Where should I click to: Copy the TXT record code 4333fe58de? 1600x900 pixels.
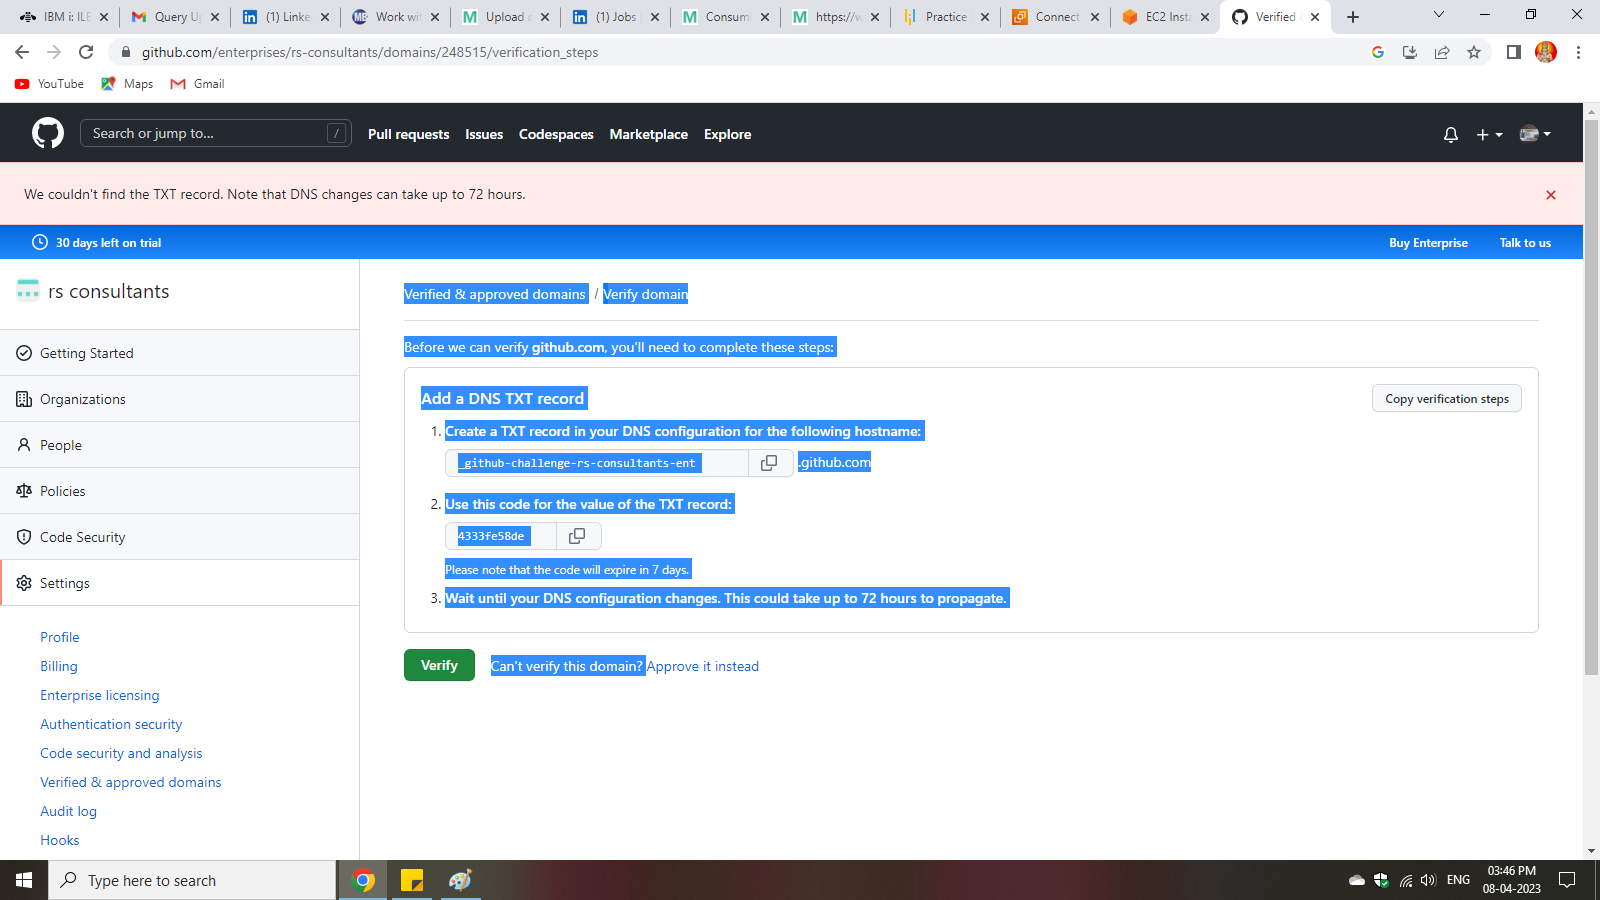coord(577,535)
